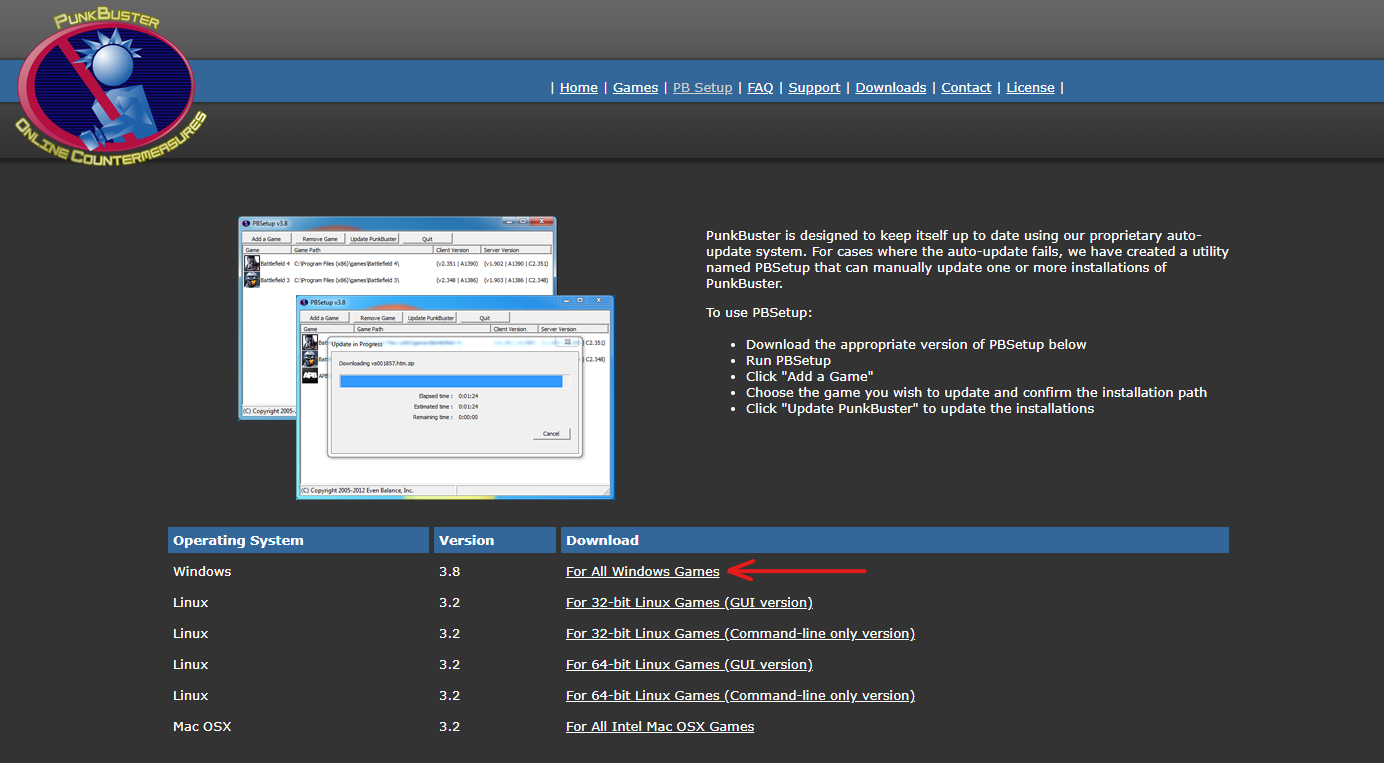The height and width of the screenshot is (763, 1384).
Task: Click the PBSetup application screenshot image
Action: pos(426,358)
